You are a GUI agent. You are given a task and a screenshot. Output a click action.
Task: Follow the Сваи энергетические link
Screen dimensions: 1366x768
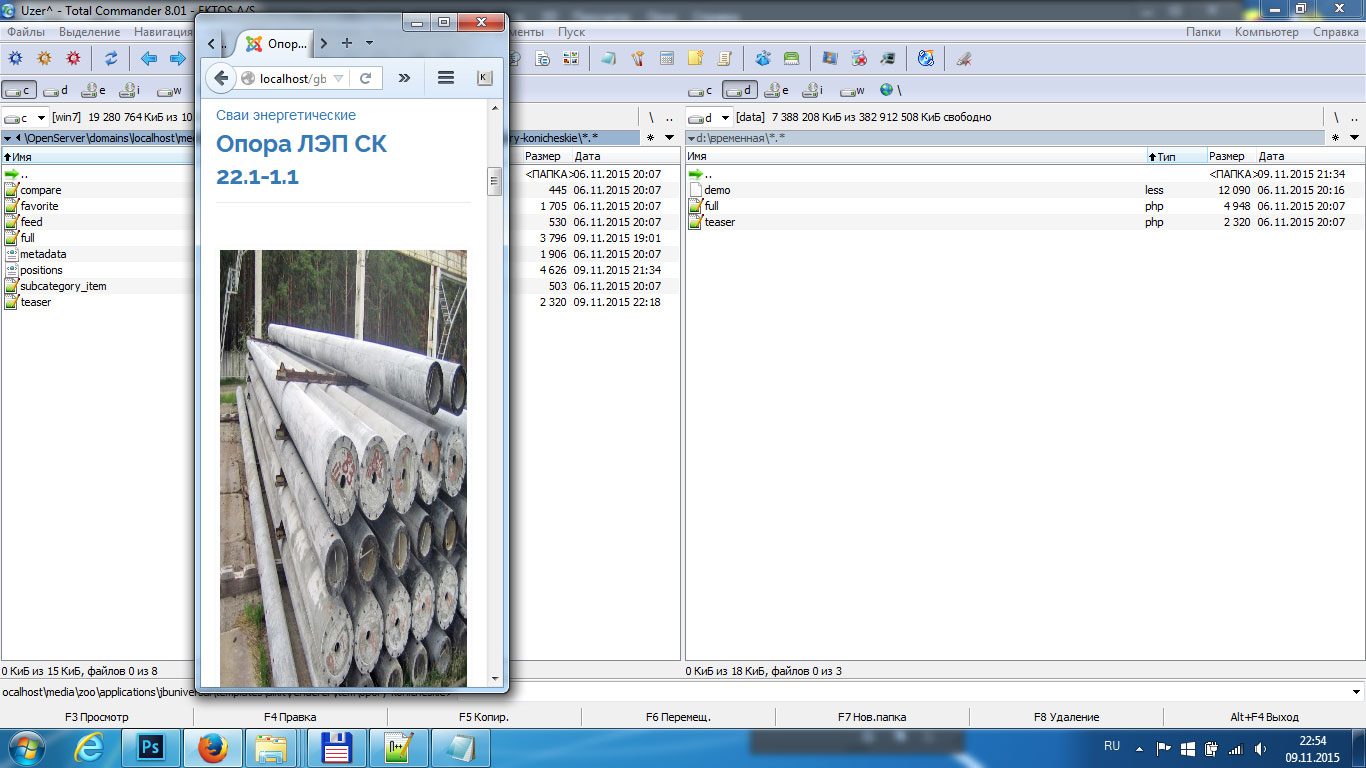point(286,115)
